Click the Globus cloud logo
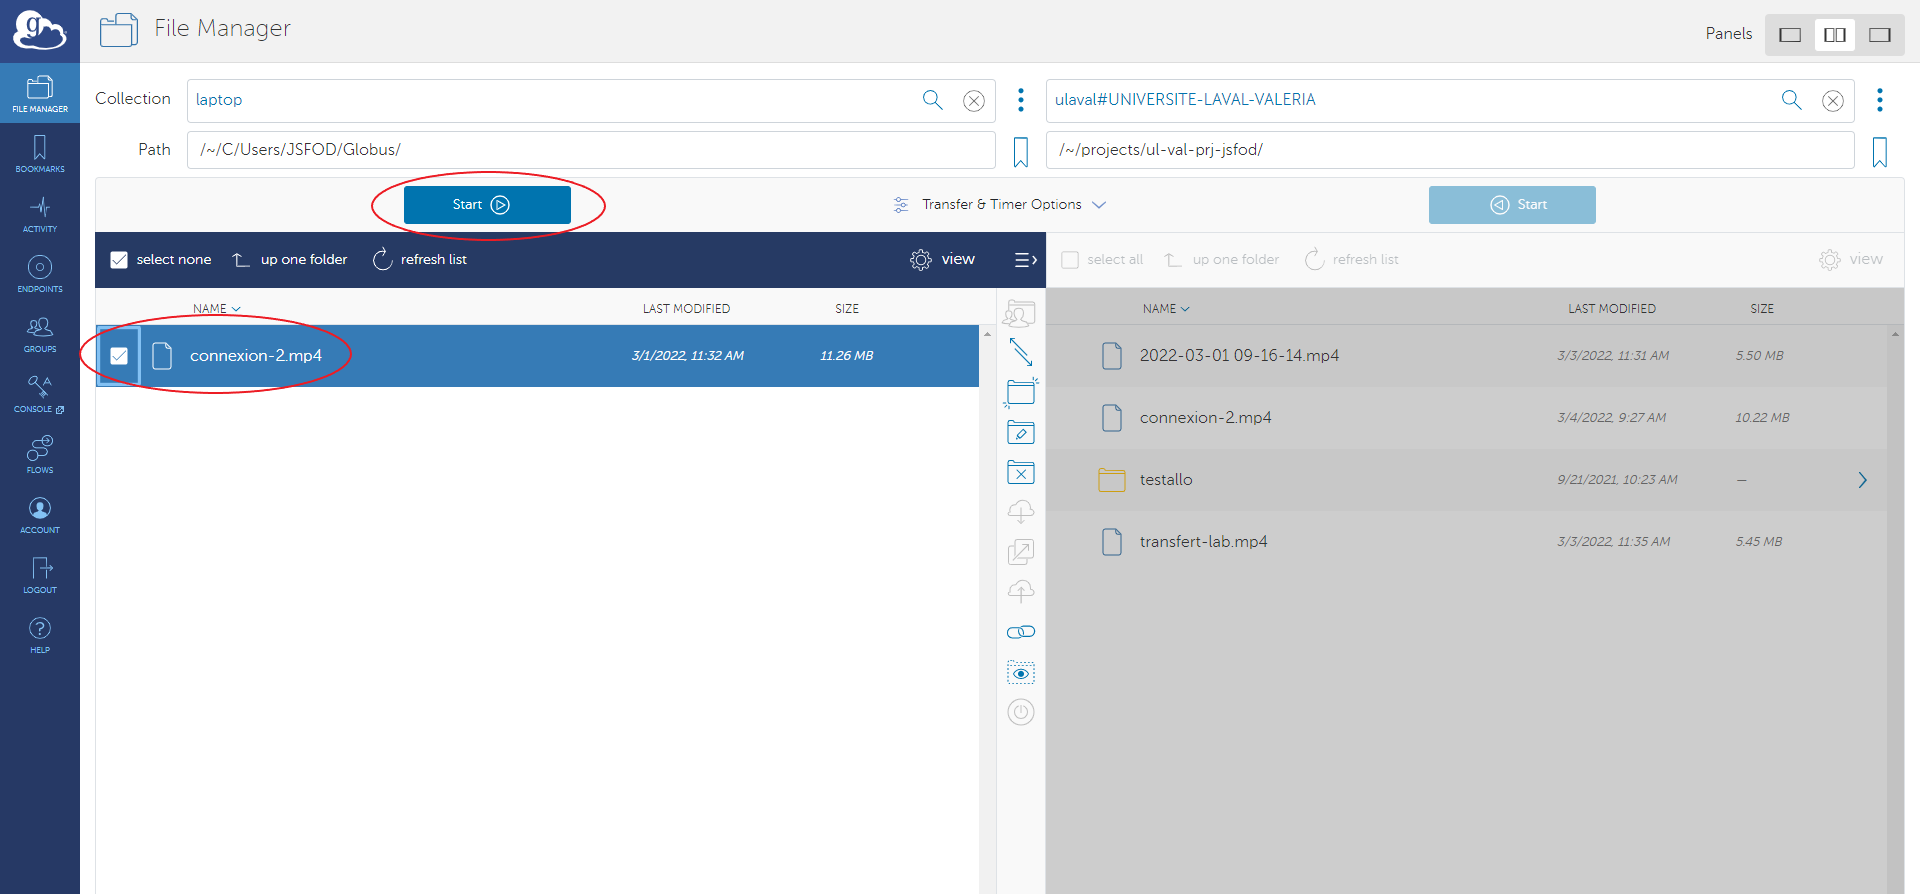 (40, 31)
